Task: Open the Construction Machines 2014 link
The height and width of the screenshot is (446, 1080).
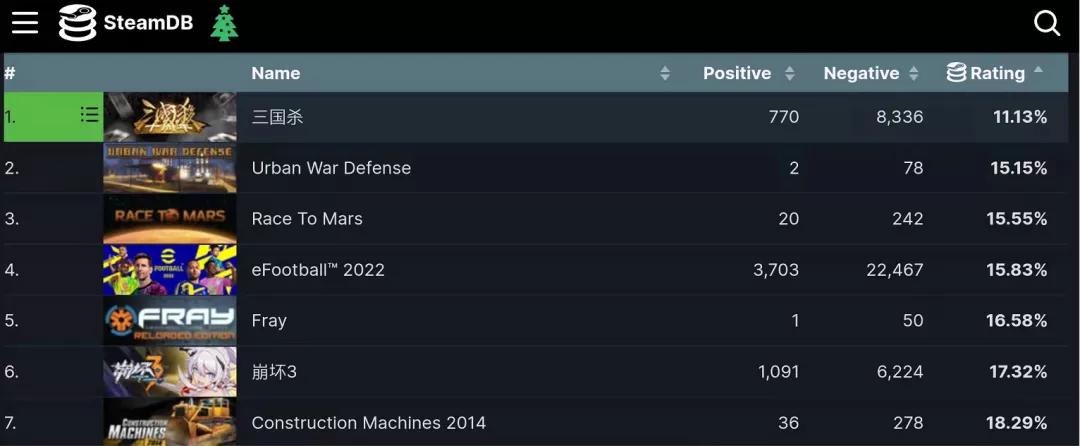Action: click(x=368, y=423)
